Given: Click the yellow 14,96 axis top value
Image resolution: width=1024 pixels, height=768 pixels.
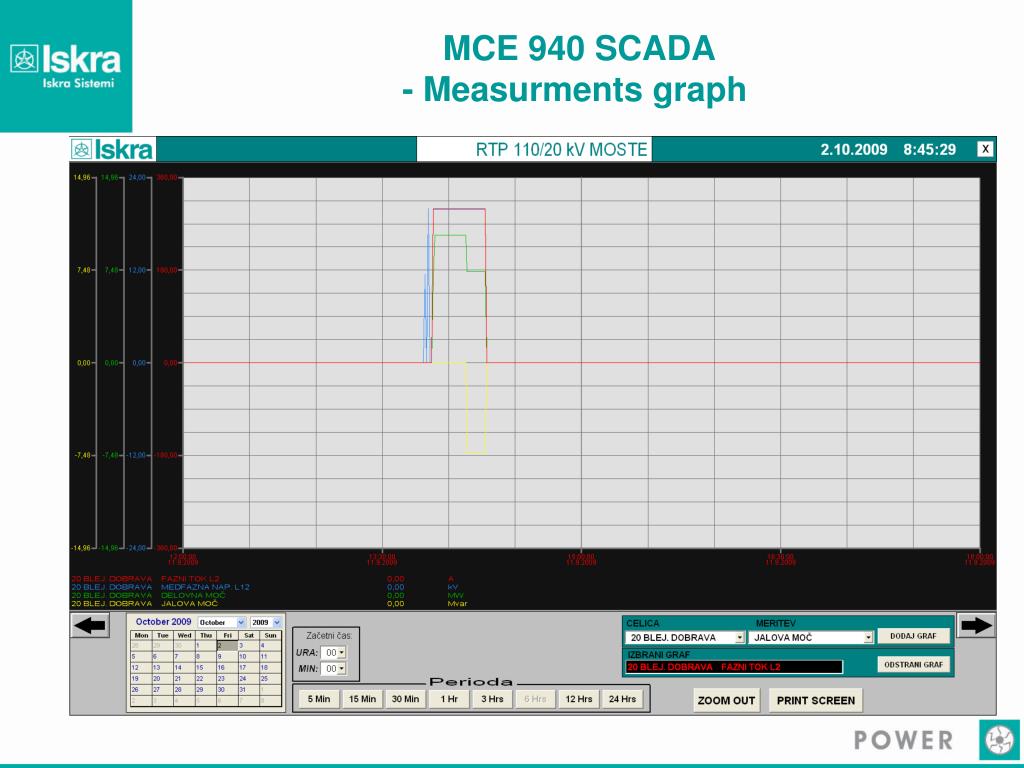Looking at the screenshot, I should pos(82,178).
